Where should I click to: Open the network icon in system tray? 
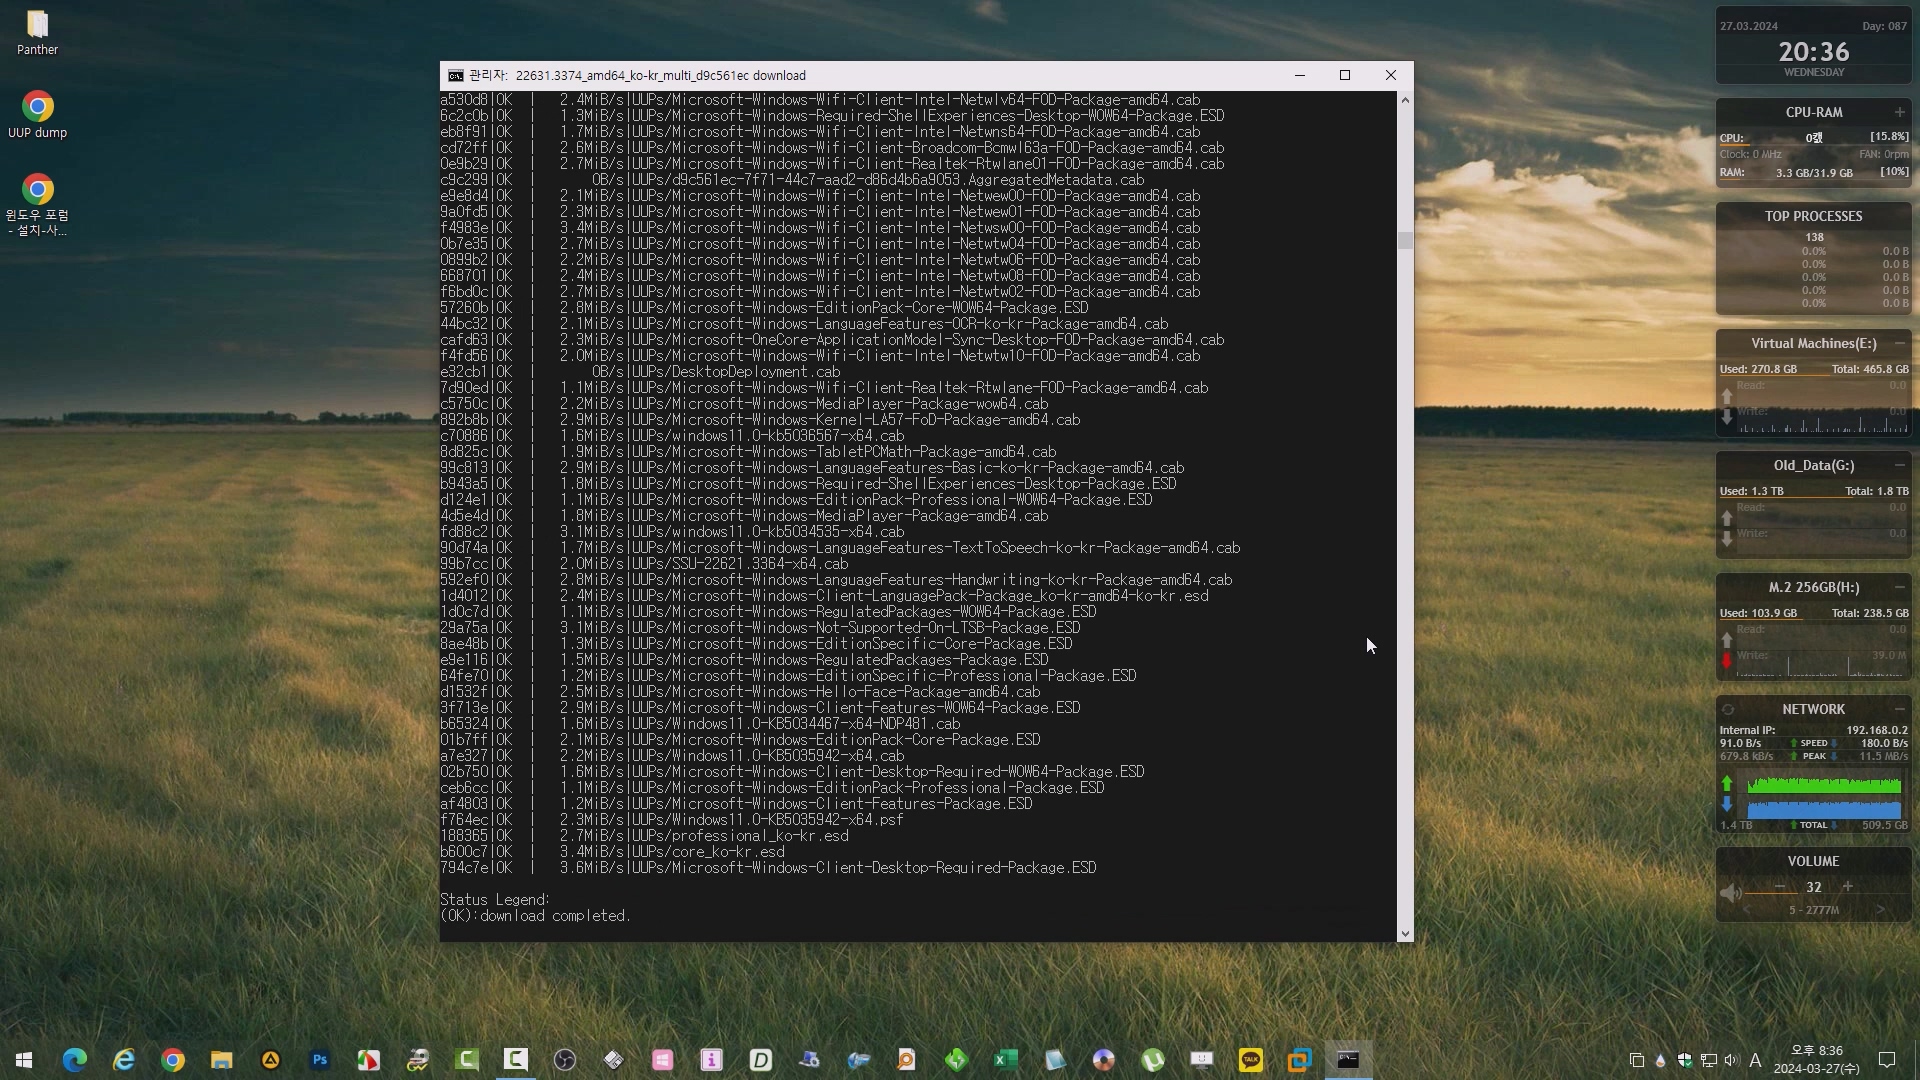click(x=1709, y=1060)
